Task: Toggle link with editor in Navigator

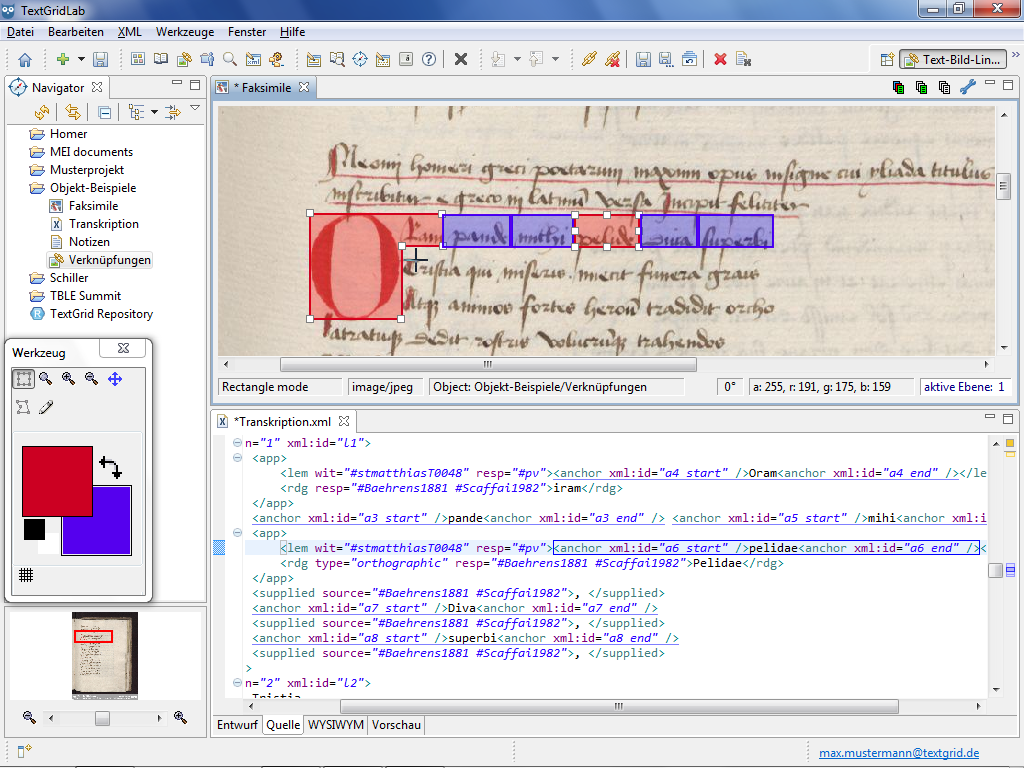Action: tap(73, 112)
